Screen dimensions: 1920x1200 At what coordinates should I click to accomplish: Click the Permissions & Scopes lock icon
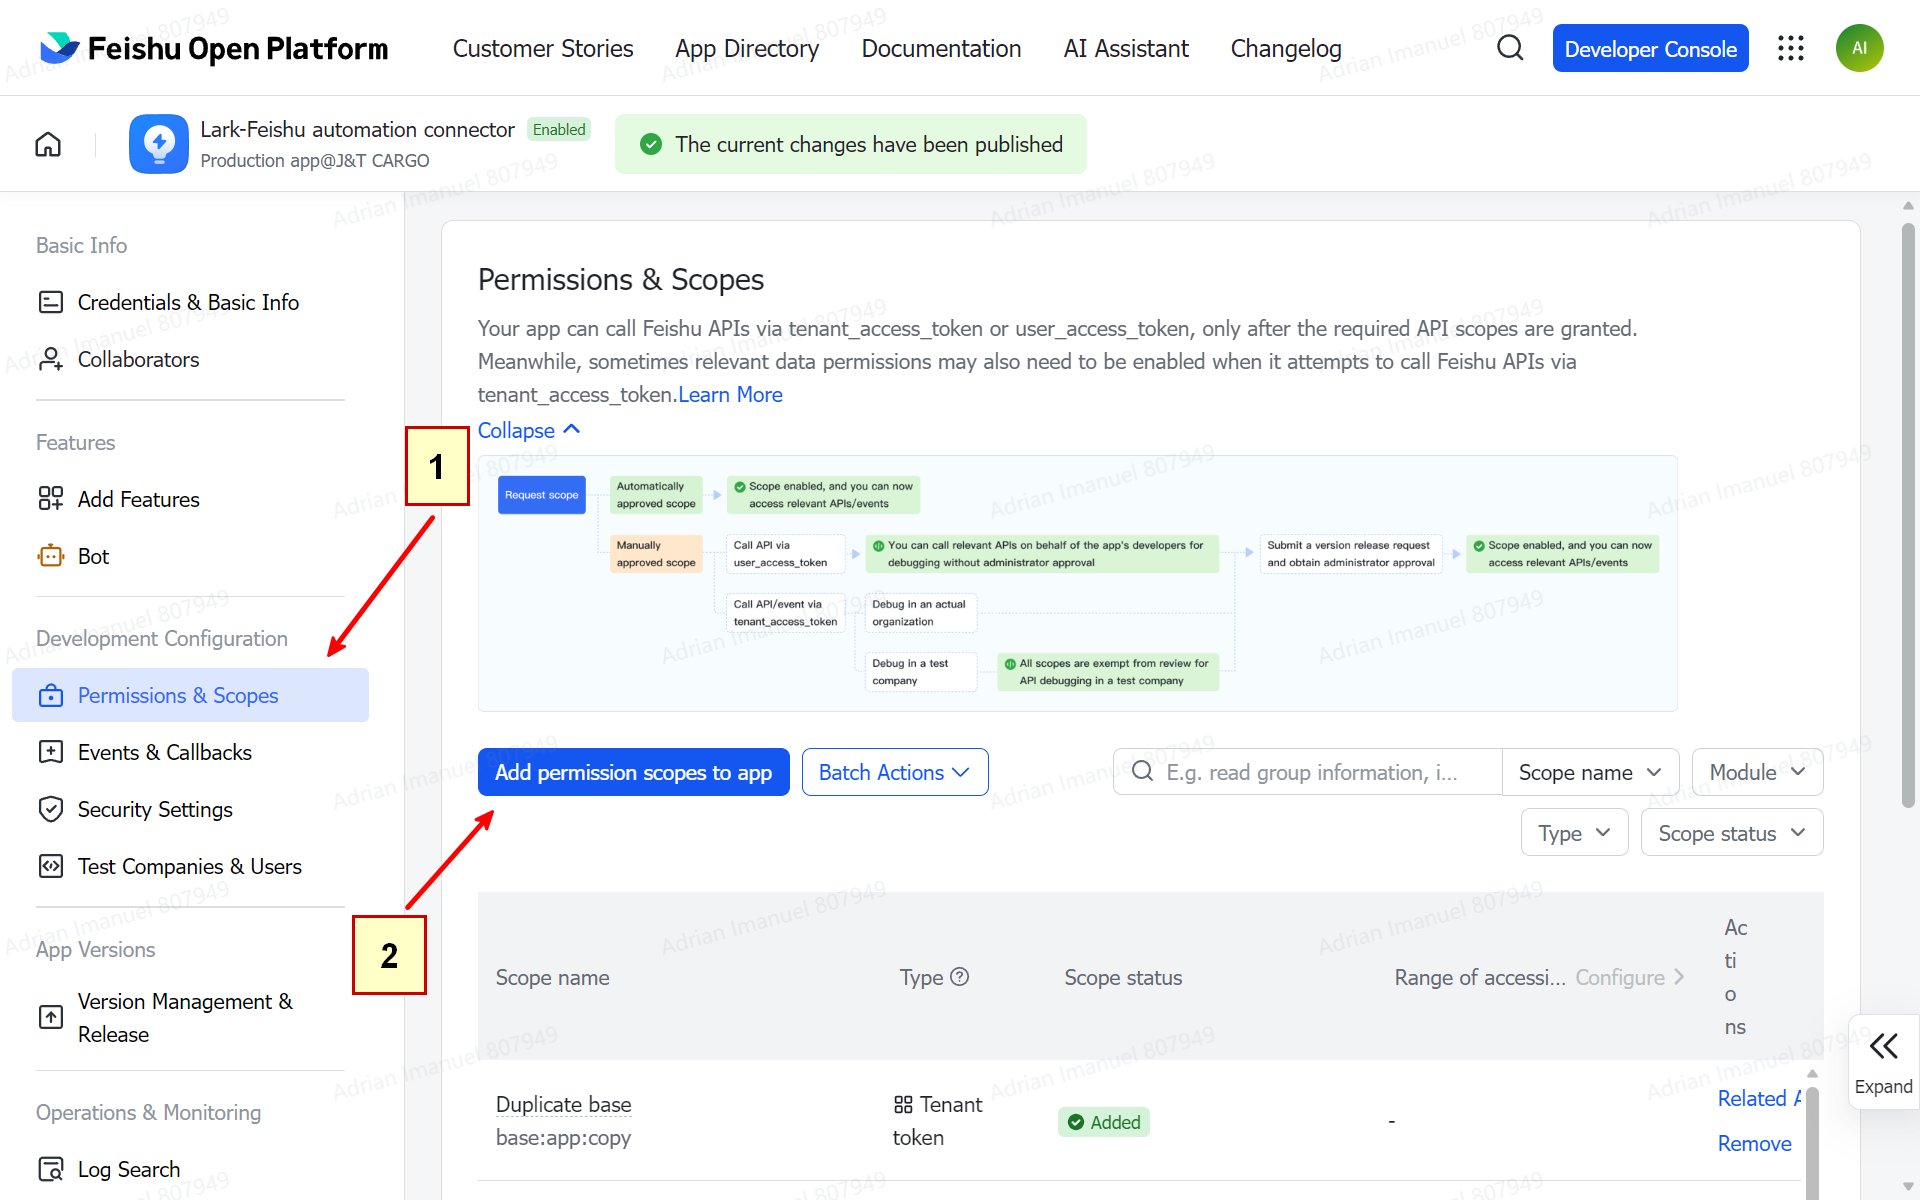[x=51, y=696]
